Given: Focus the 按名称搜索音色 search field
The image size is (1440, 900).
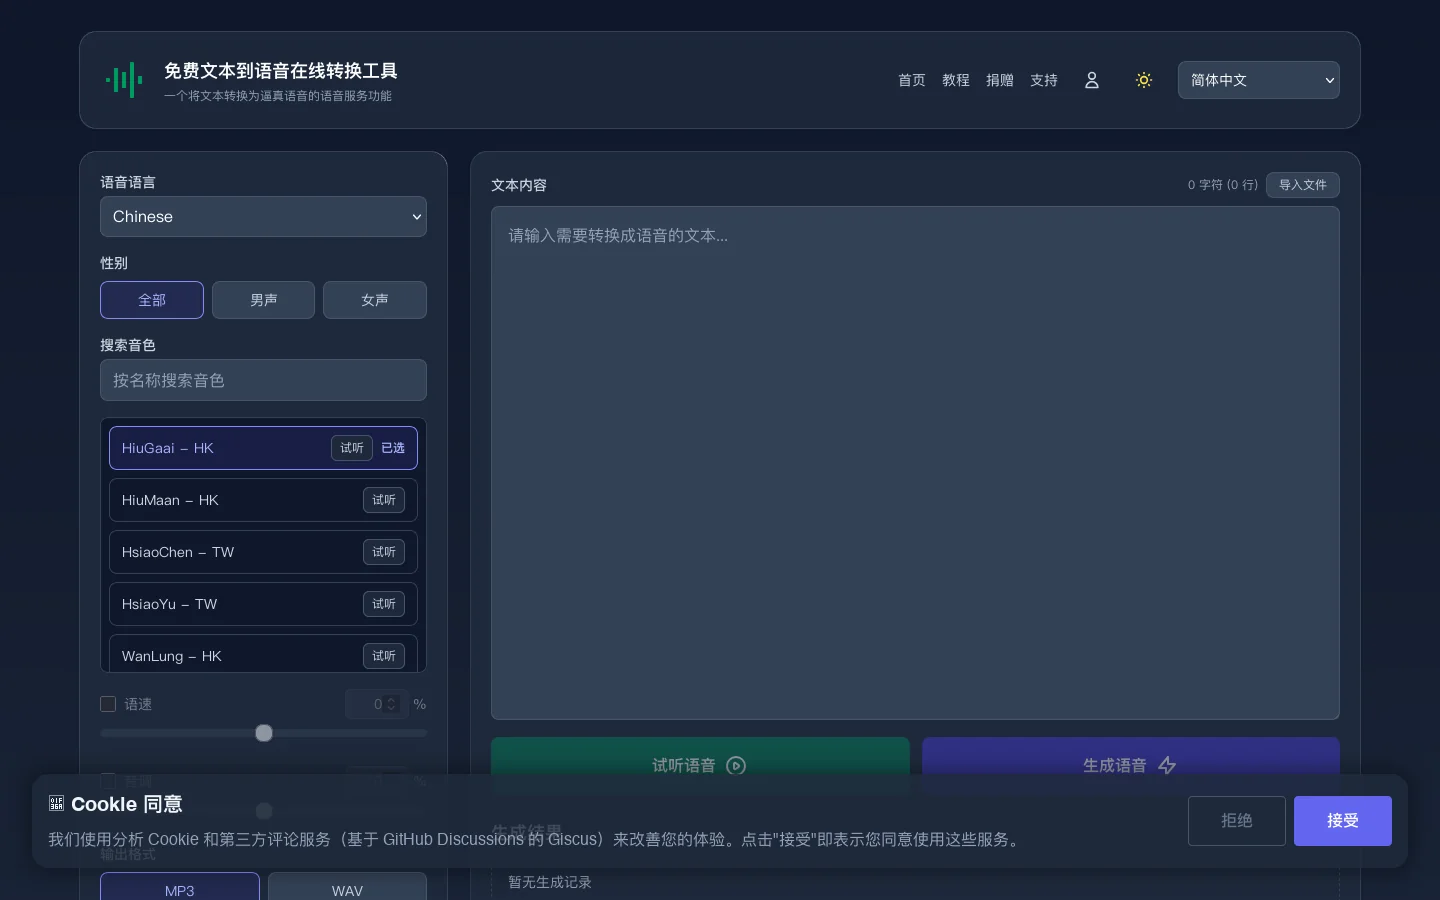Looking at the screenshot, I should tap(263, 380).
